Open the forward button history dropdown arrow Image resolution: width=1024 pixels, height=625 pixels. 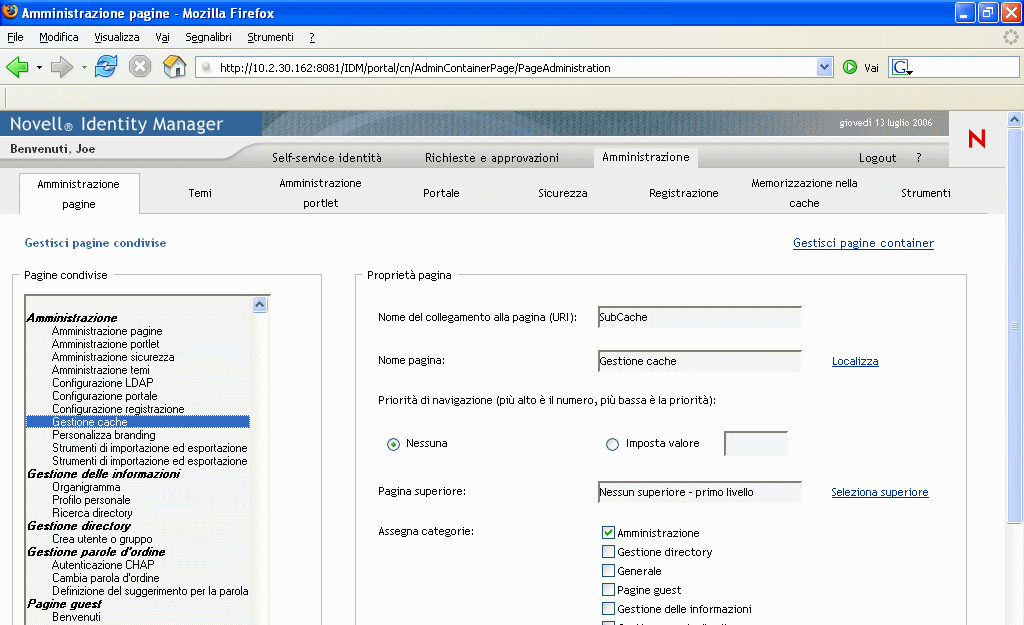84,67
